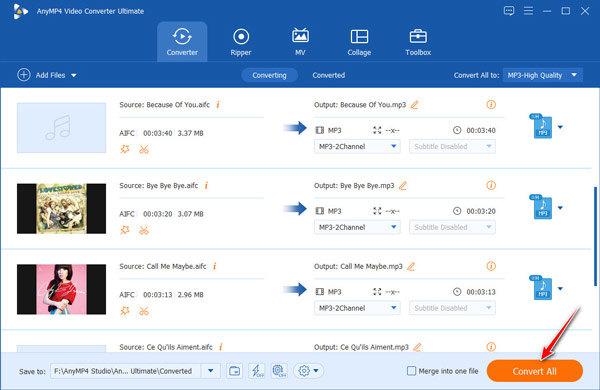The width and height of the screenshot is (600, 390).
Task: Expand the Save to path dropdown
Action: pos(210,371)
